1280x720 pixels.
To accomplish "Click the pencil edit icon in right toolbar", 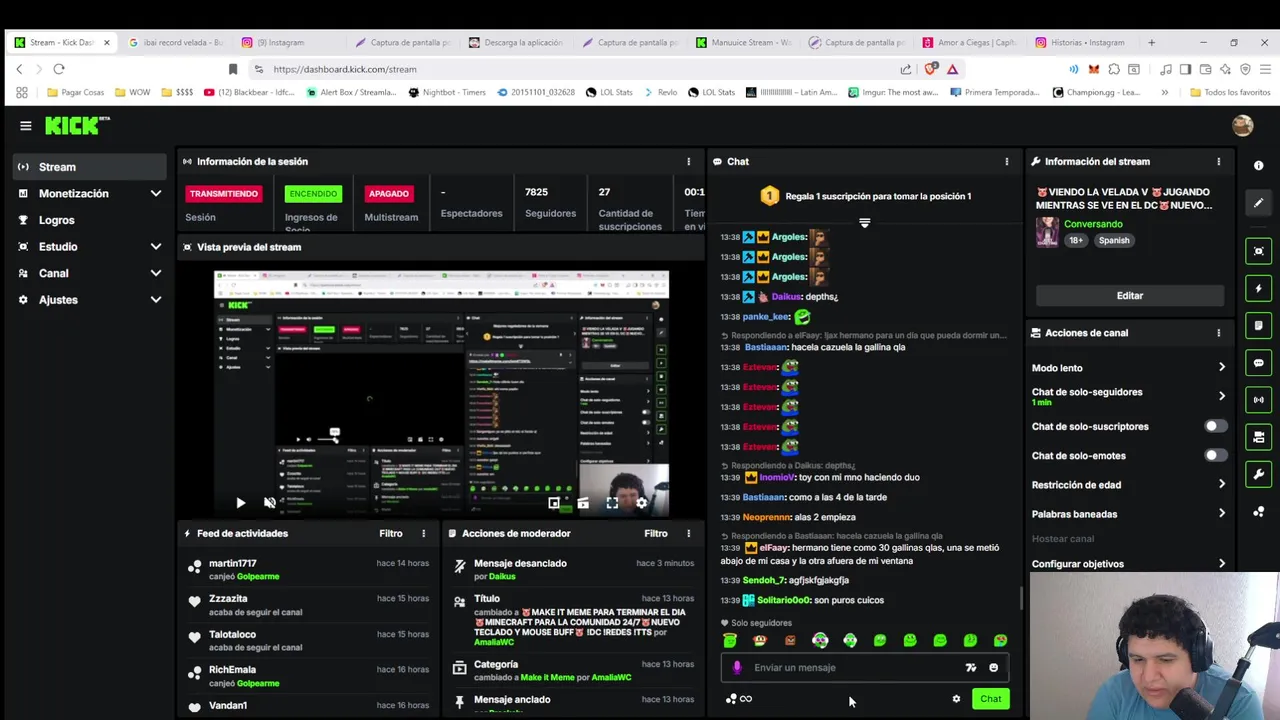I will [1259, 202].
